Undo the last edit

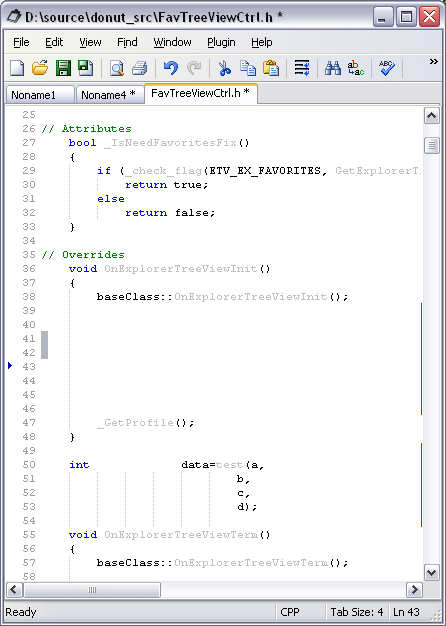point(171,68)
